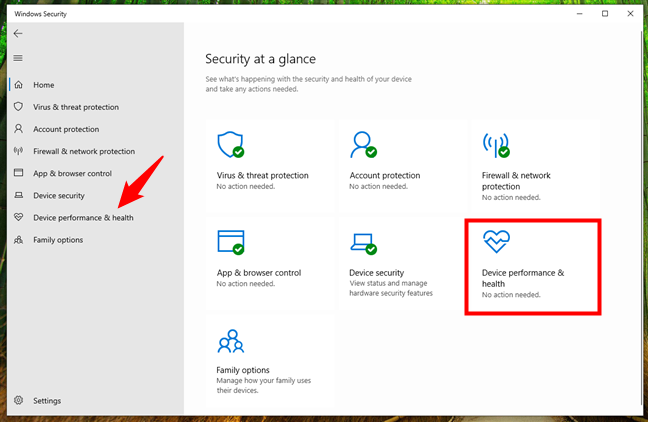Click the sidebar laptop icon for Device security
The width and height of the screenshot is (648, 422).
pos(18,195)
